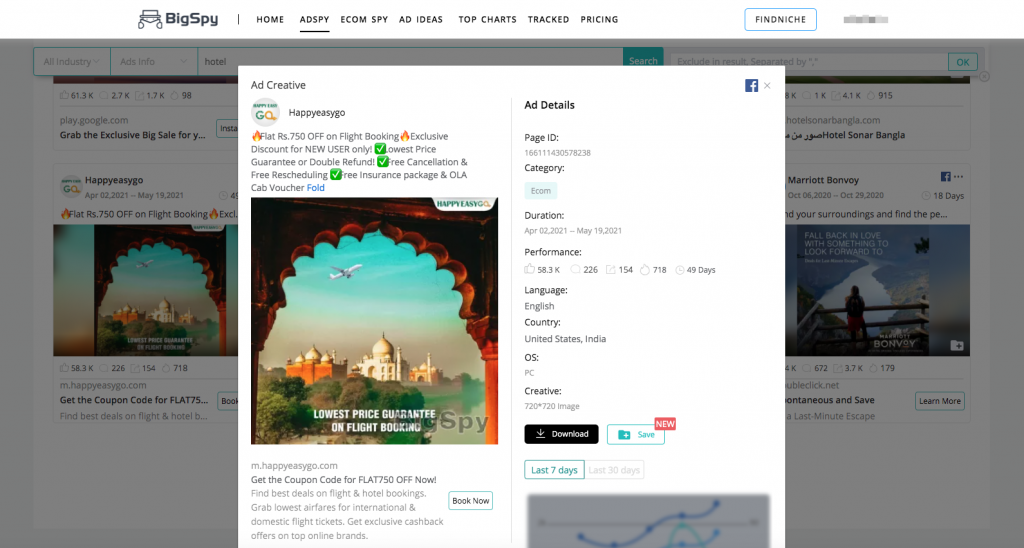
Task: Click the Search button
Action: click(643, 61)
